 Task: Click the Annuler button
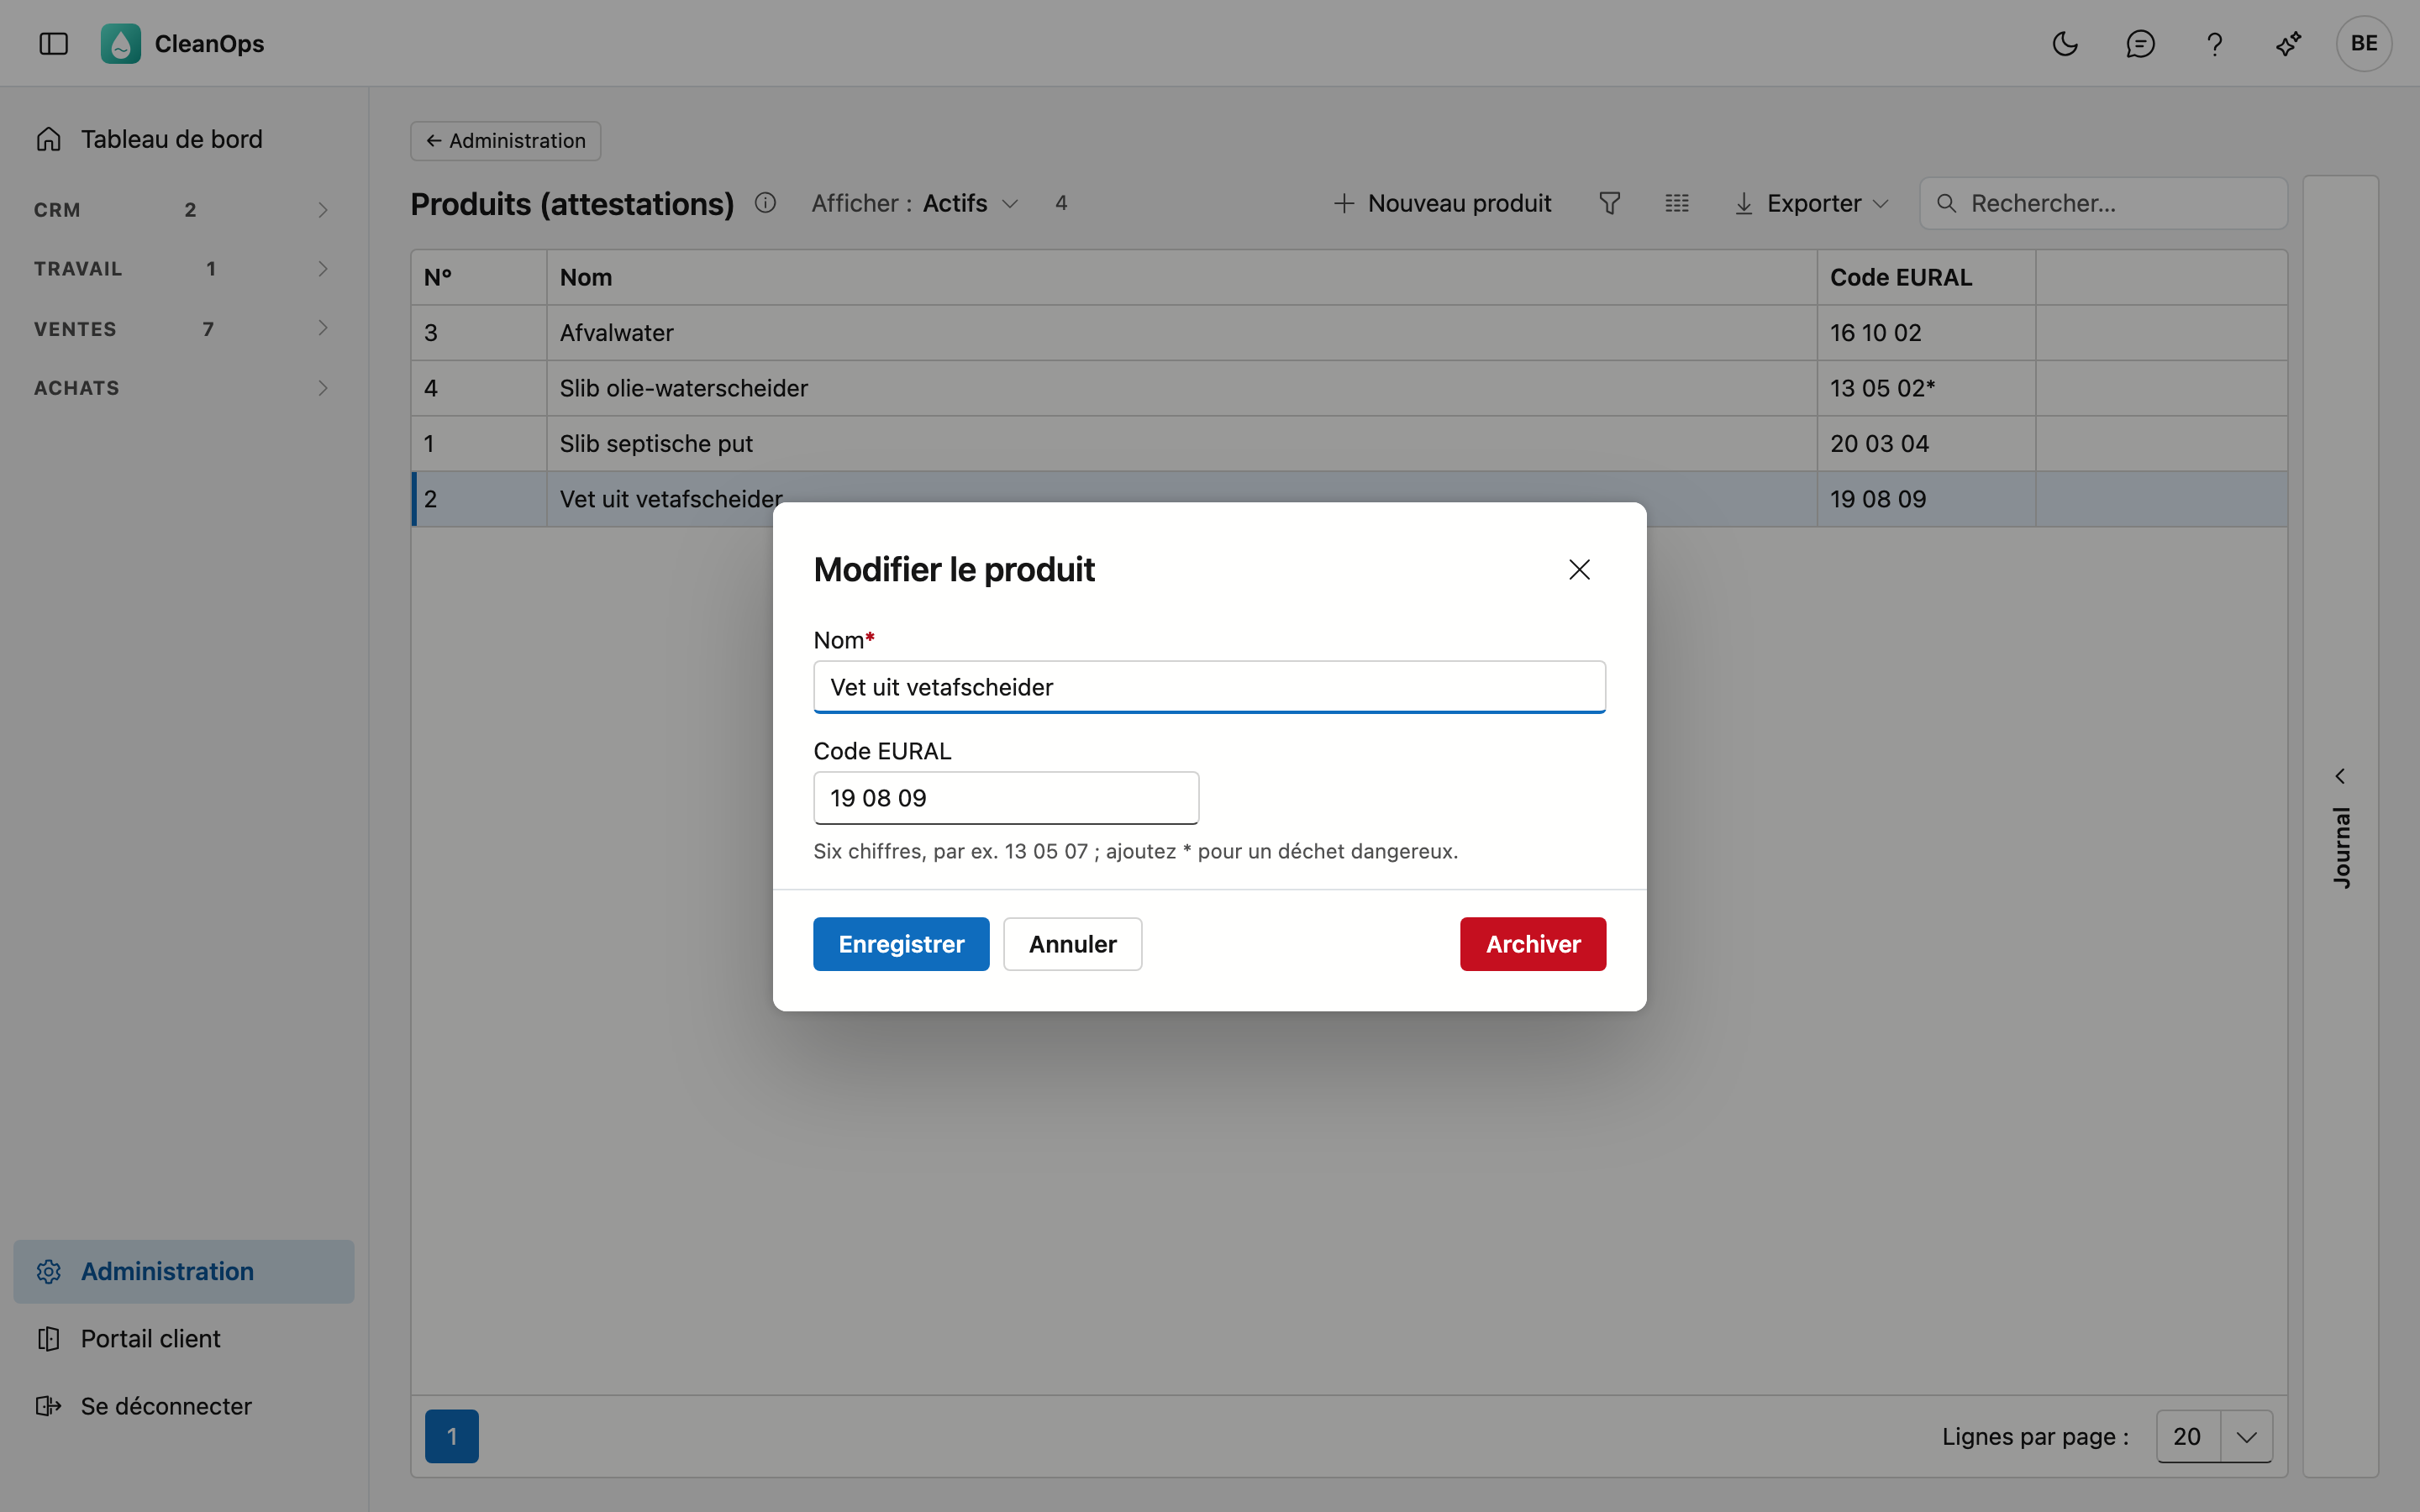[x=1072, y=944]
